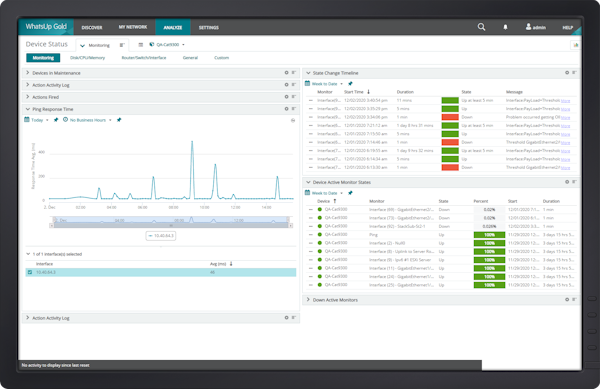Open the search magnifier in header
This screenshot has width=600, height=389.
(481, 27)
